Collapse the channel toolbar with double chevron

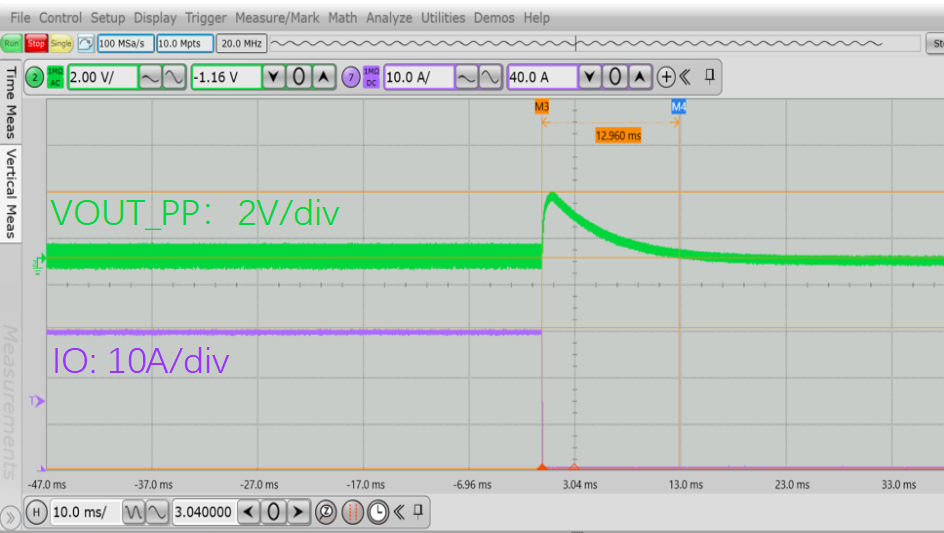[x=686, y=78]
